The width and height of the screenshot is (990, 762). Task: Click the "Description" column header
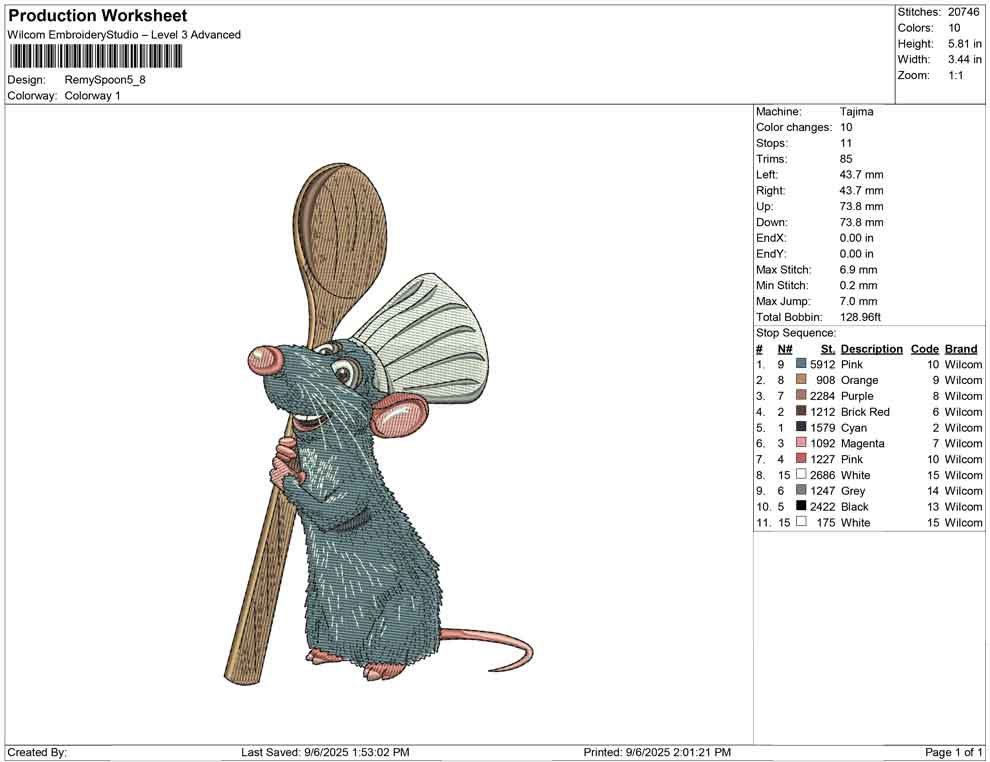click(x=872, y=349)
